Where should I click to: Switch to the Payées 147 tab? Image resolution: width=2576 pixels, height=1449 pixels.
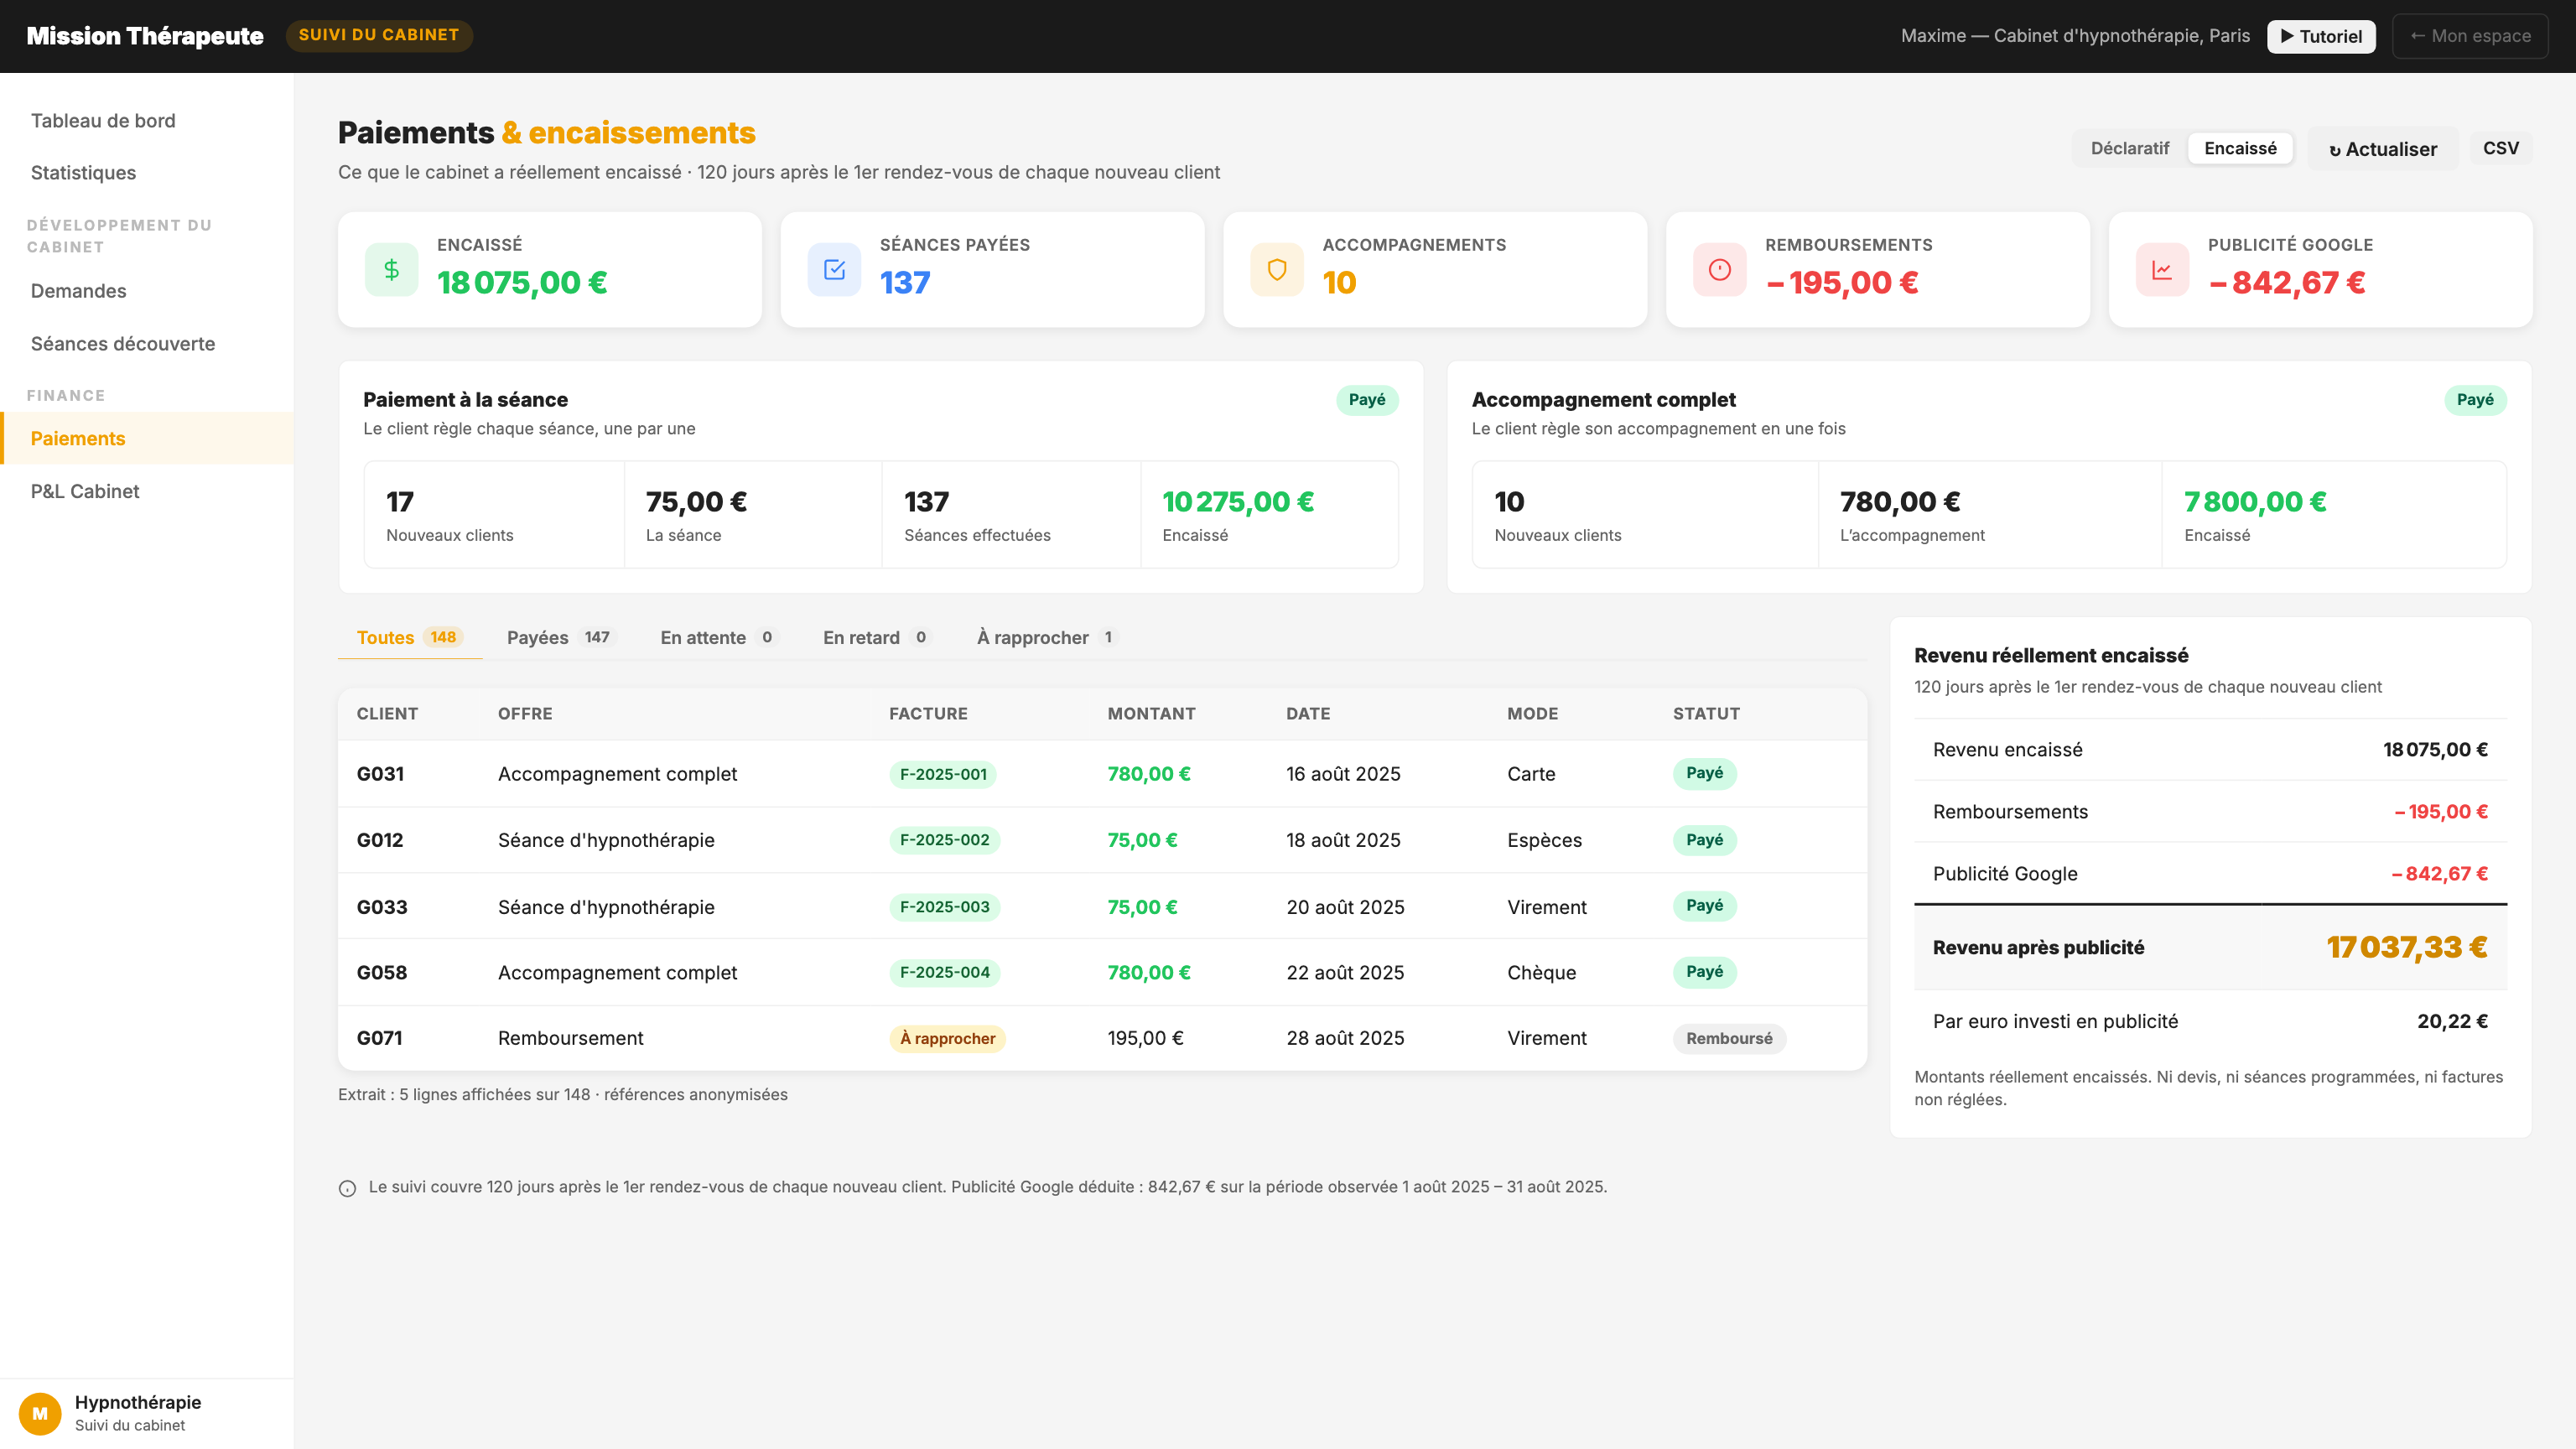[x=561, y=637]
